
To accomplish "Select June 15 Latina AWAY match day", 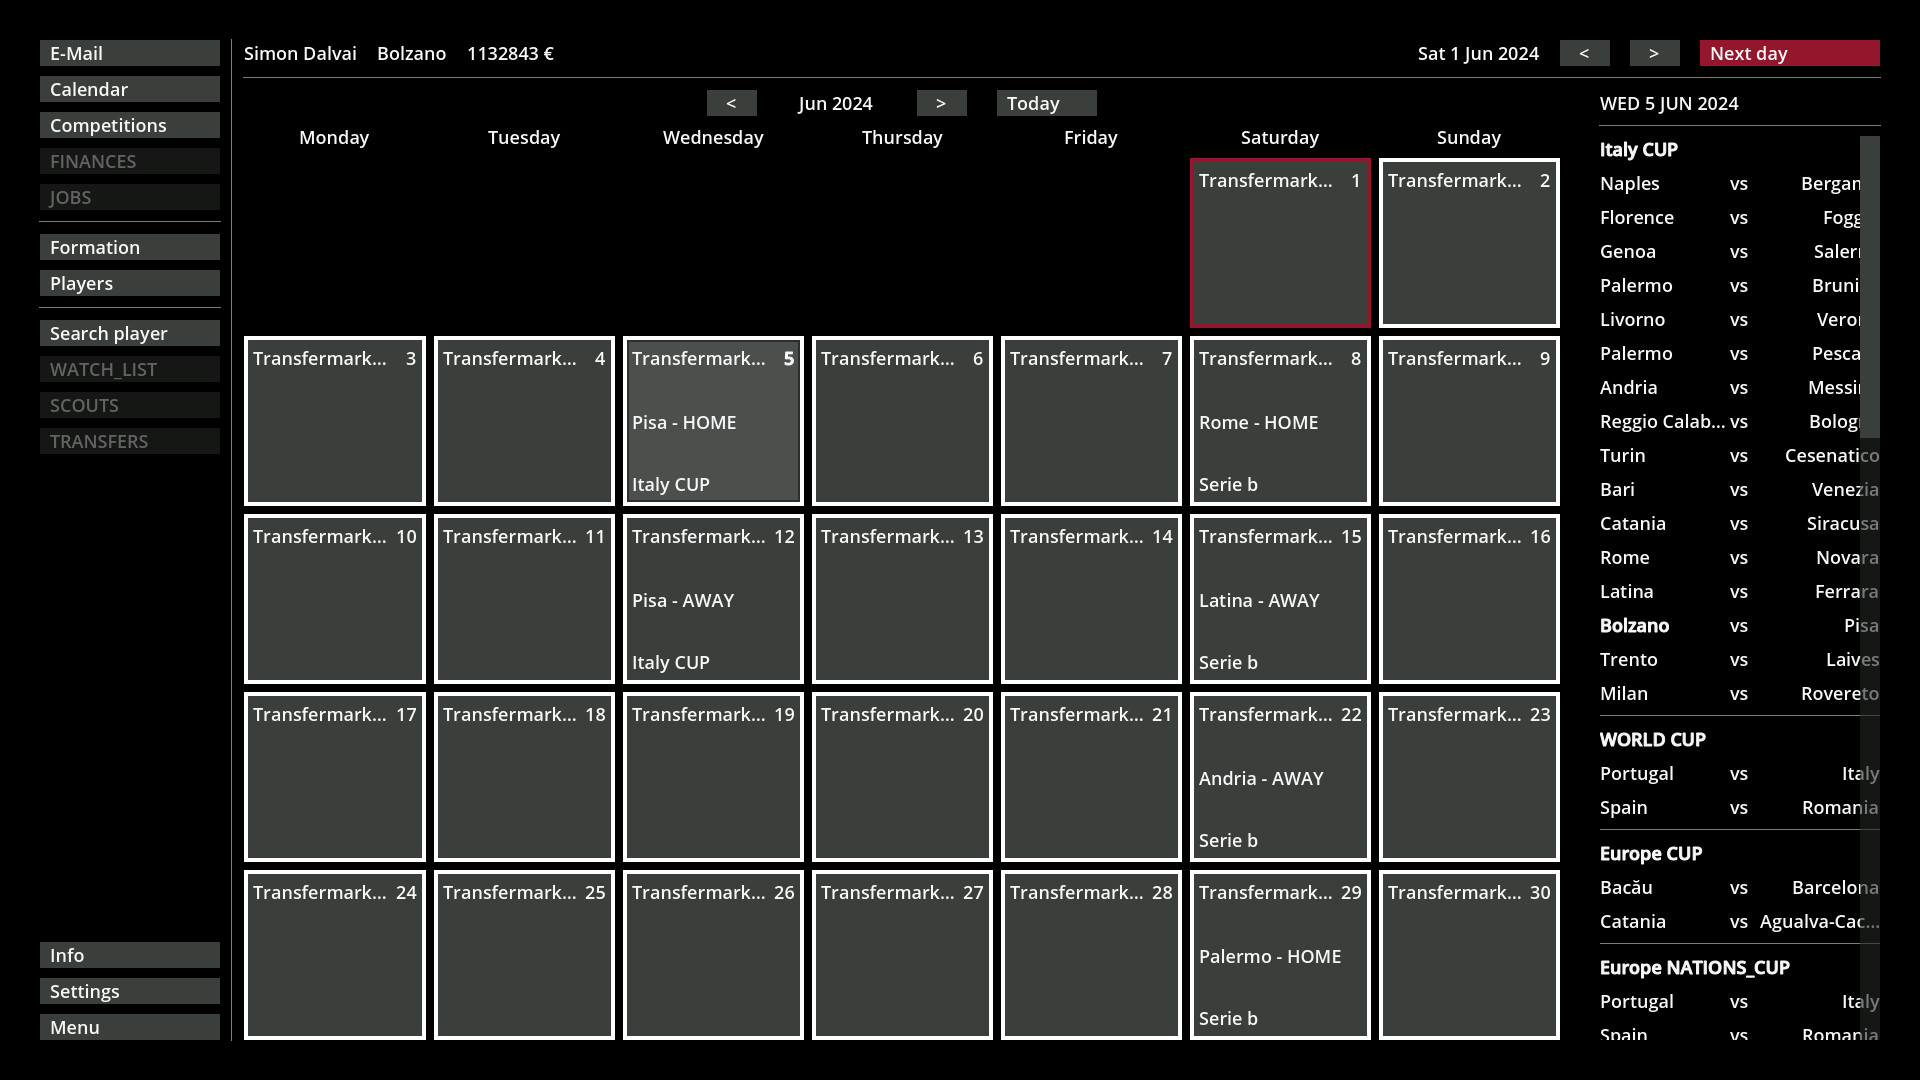I will (1280, 599).
